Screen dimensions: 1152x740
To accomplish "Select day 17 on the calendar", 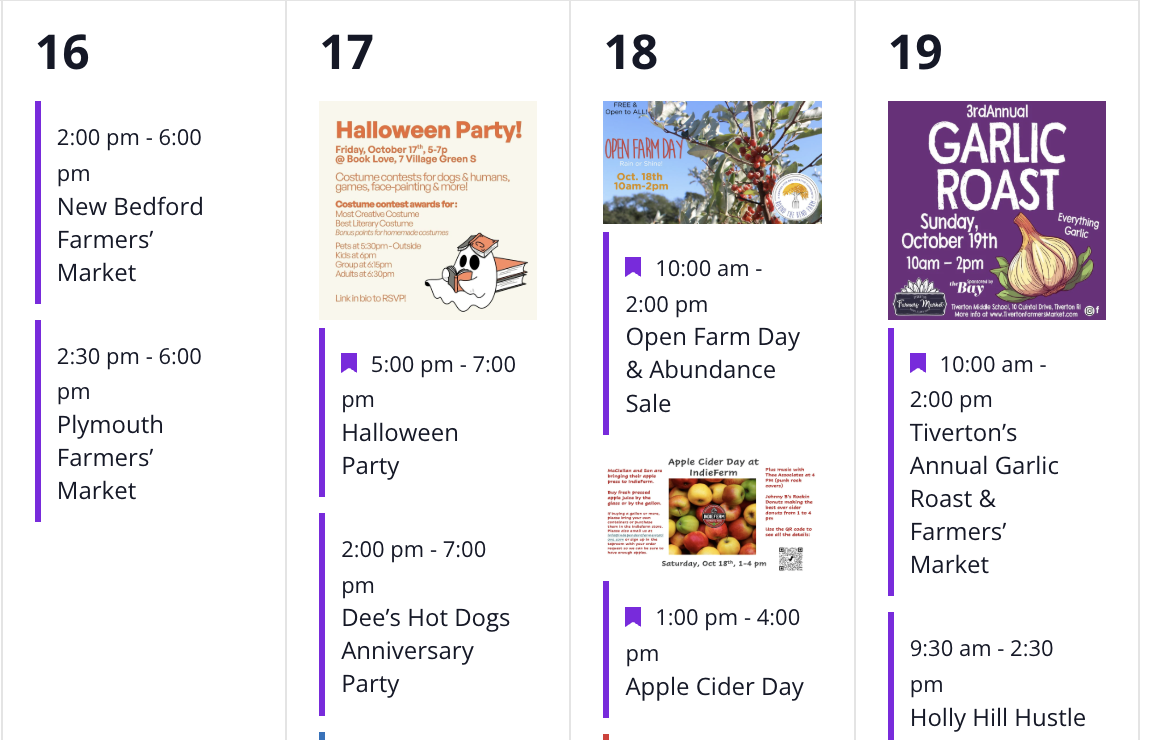I will (x=346, y=52).
